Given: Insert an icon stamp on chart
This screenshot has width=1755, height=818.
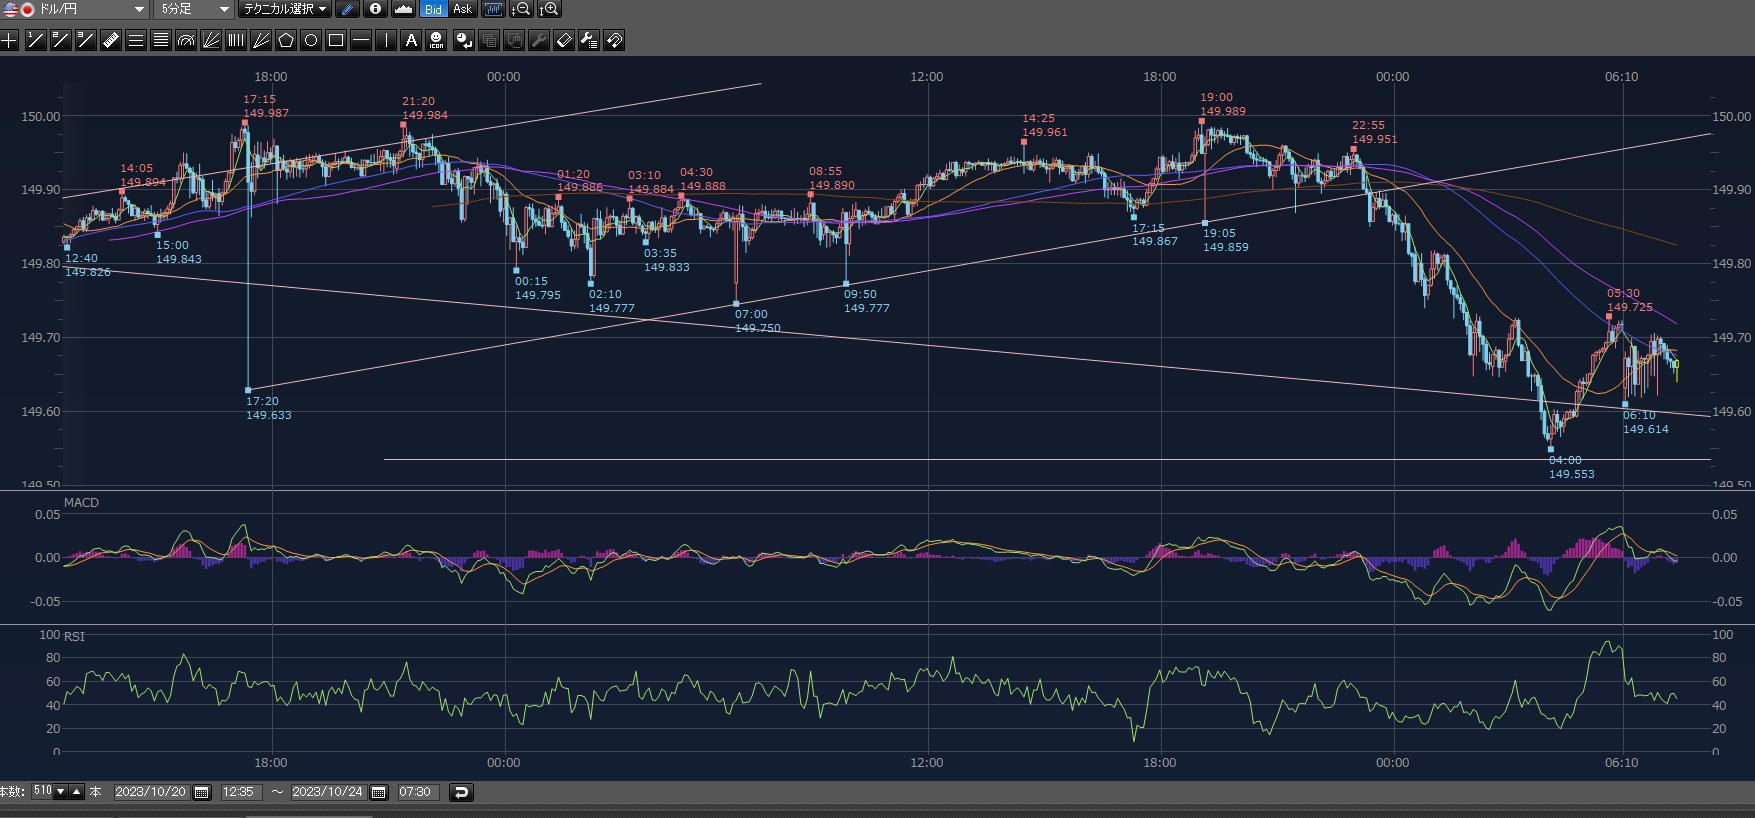Looking at the screenshot, I should click(436, 40).
